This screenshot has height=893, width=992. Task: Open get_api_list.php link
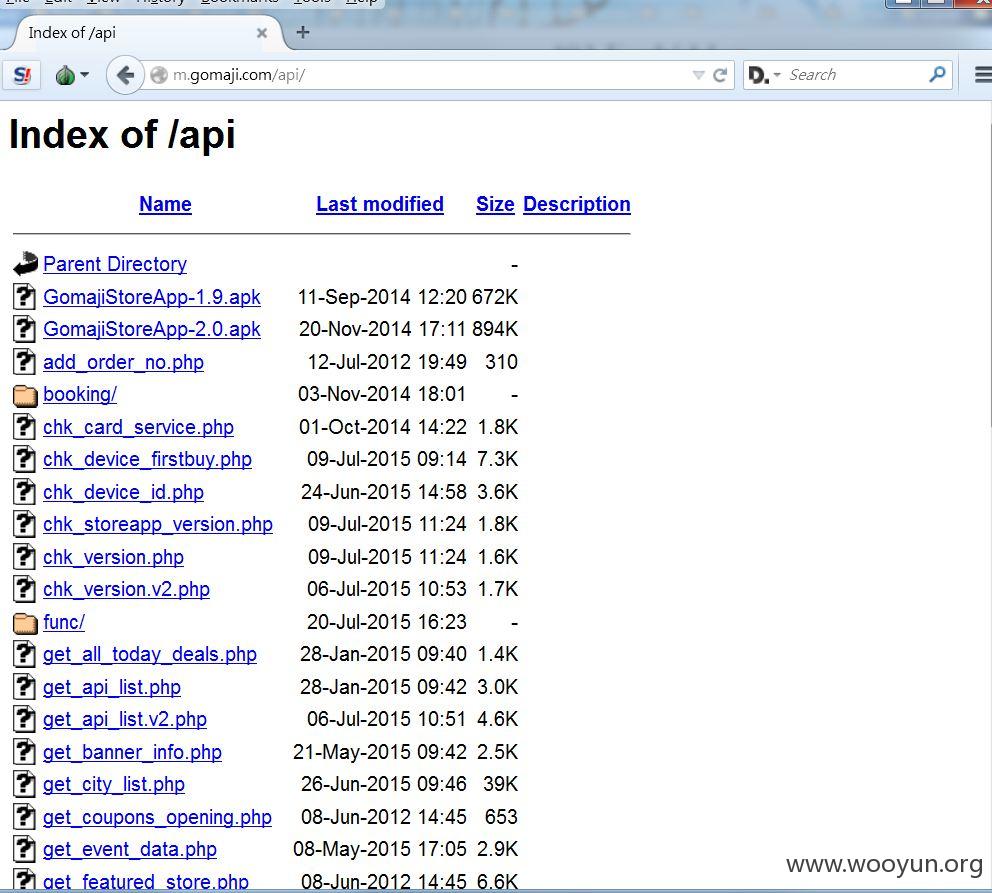tap(112, 687)
